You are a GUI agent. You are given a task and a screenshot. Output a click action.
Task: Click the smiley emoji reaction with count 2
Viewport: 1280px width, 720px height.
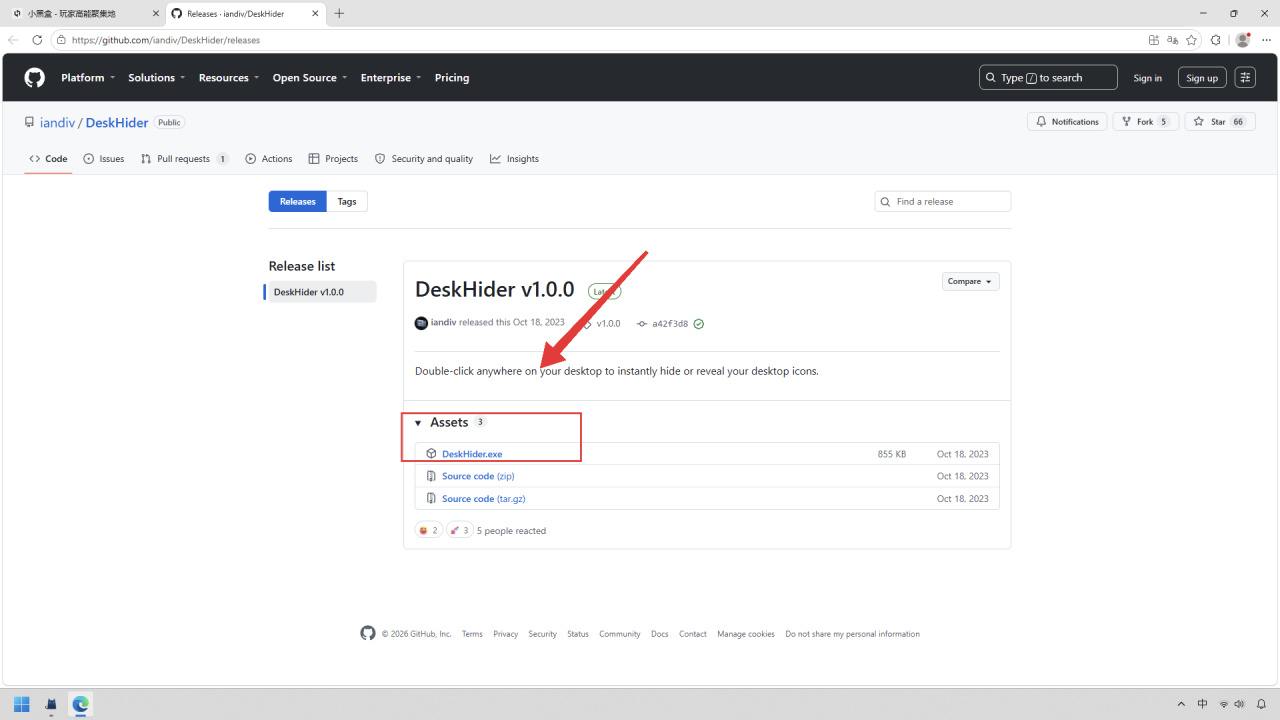pos(428,530)
